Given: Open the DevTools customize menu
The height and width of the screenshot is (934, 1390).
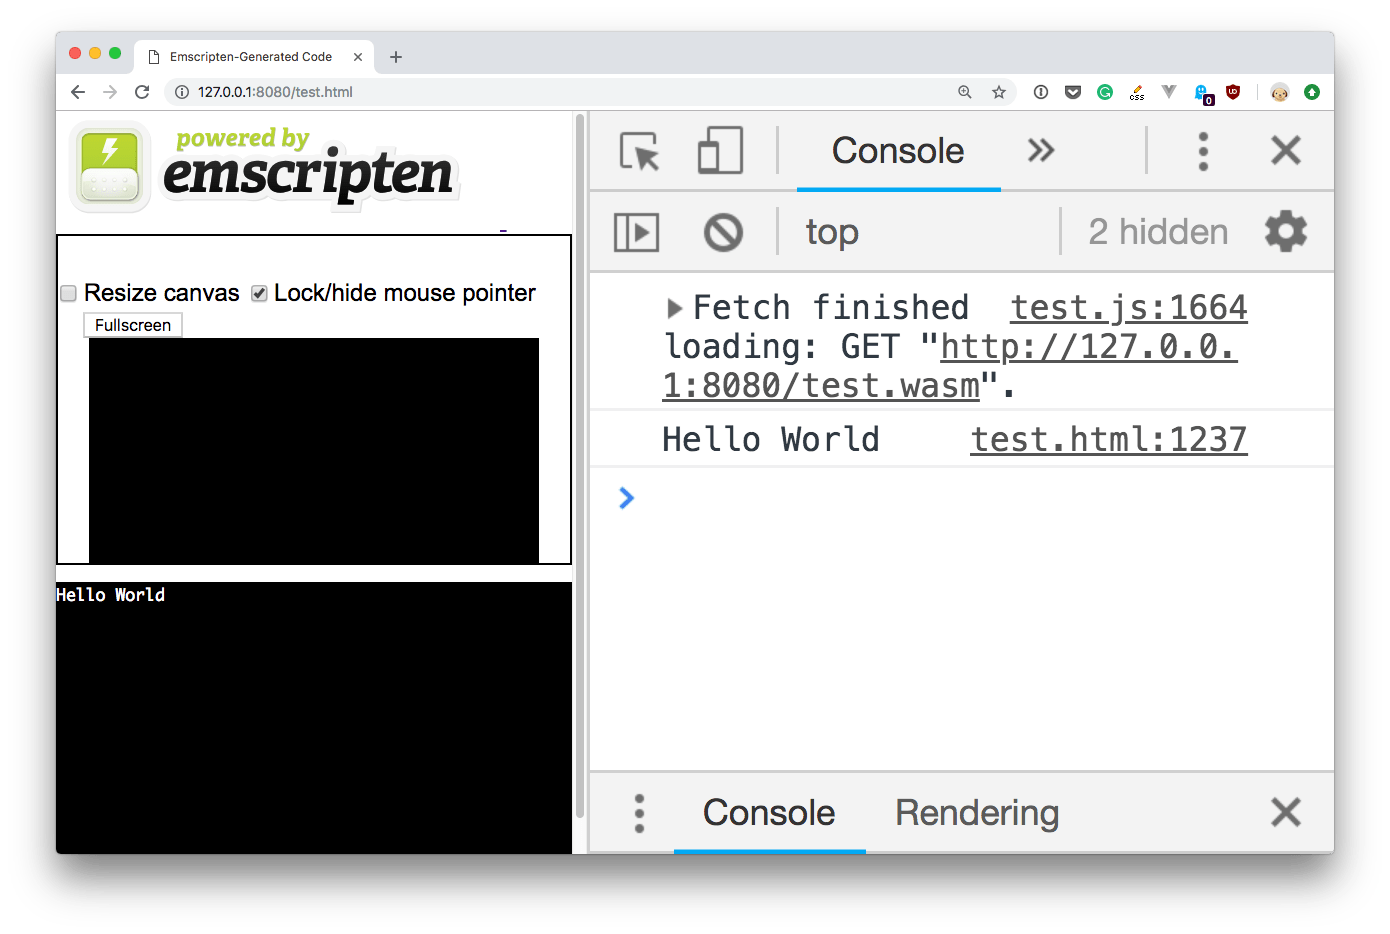Looking at the screenshot, I should point(1203,150).
